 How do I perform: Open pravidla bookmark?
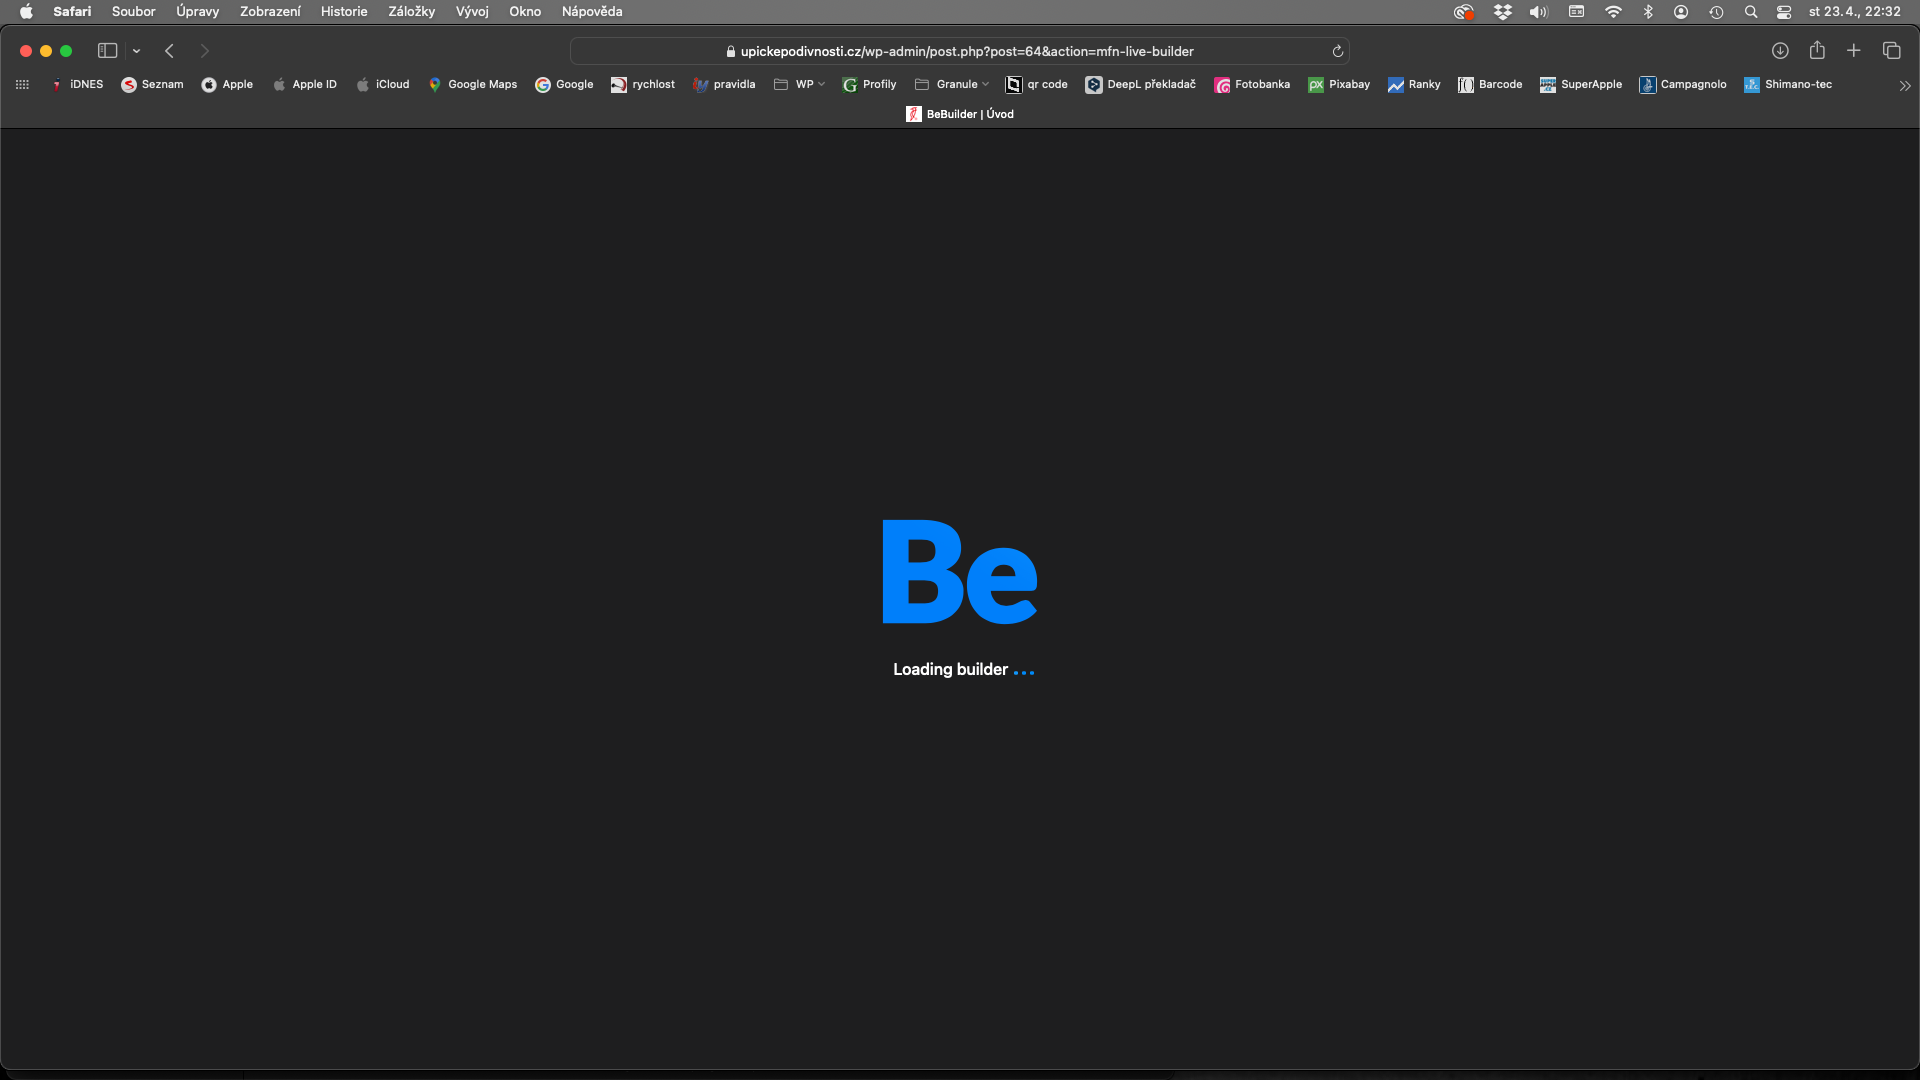point(724,85)
